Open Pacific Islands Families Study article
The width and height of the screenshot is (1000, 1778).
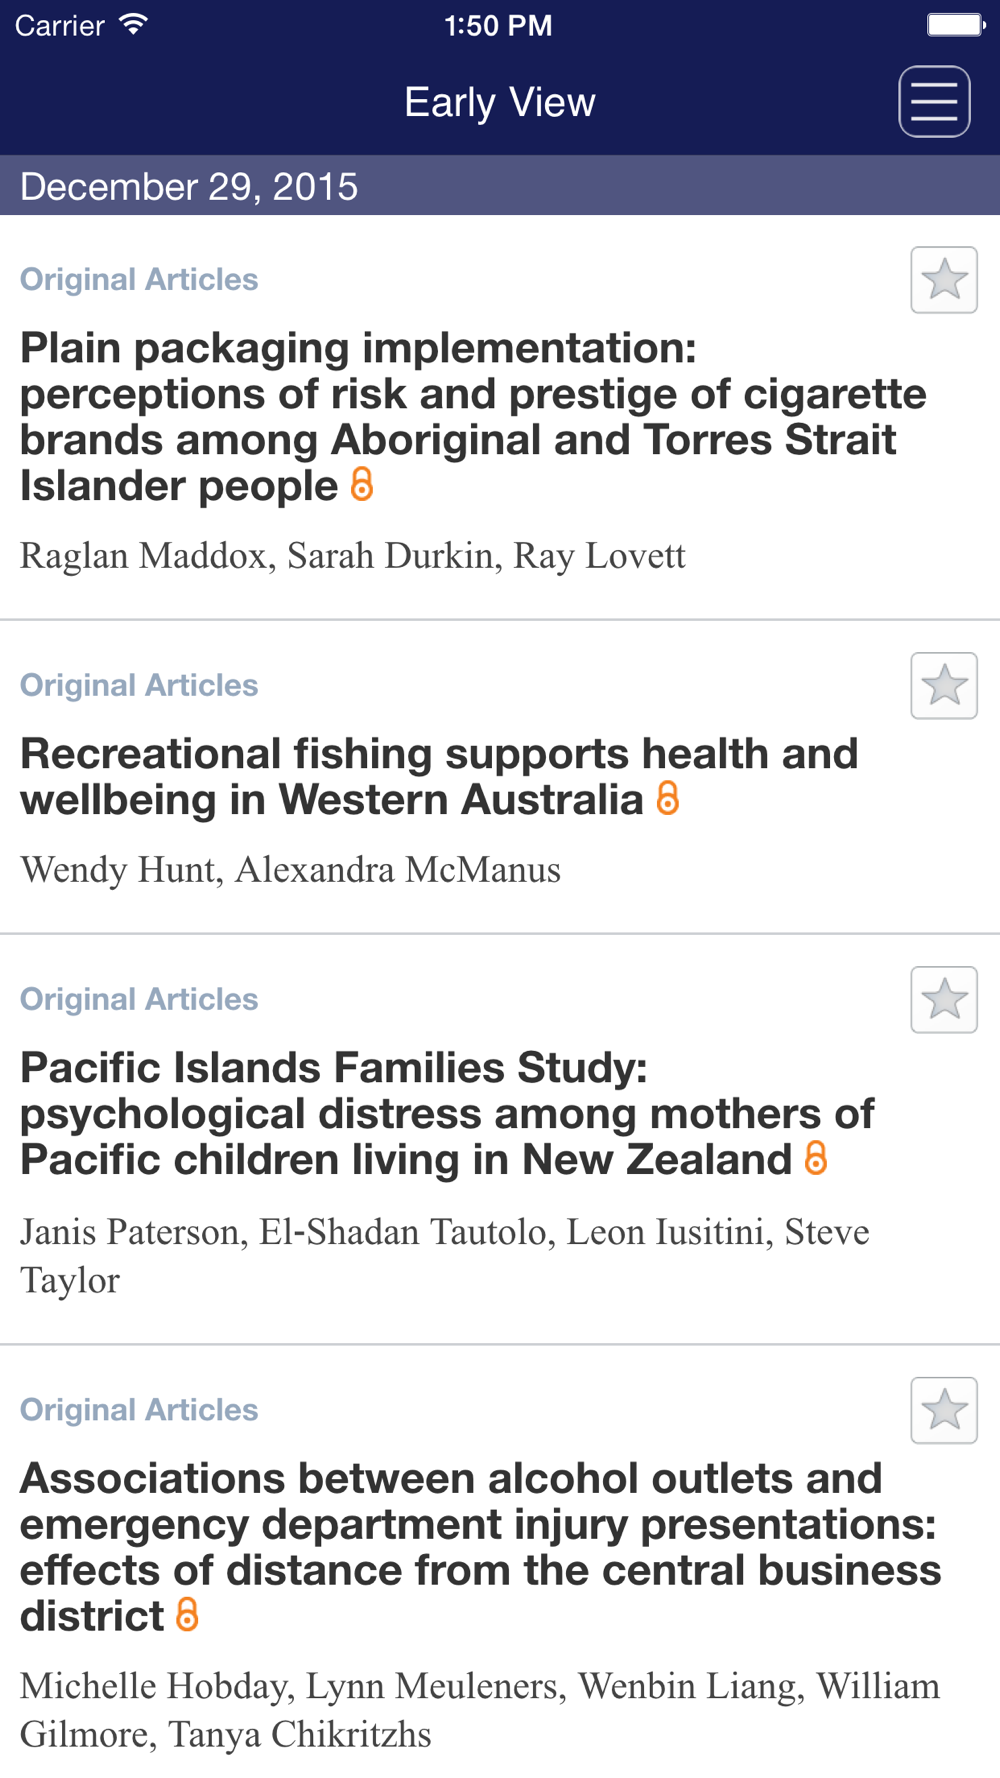[x=447, y=1114]
